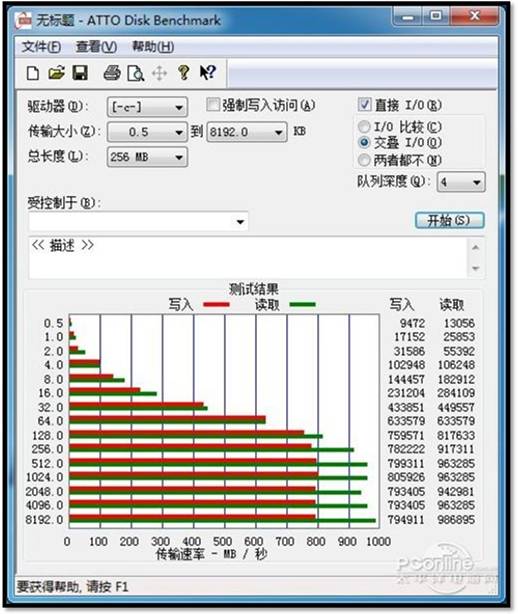Click the description box scroll down arrow
The width and height of the screenshot is (518, 614).
[476, 268]
